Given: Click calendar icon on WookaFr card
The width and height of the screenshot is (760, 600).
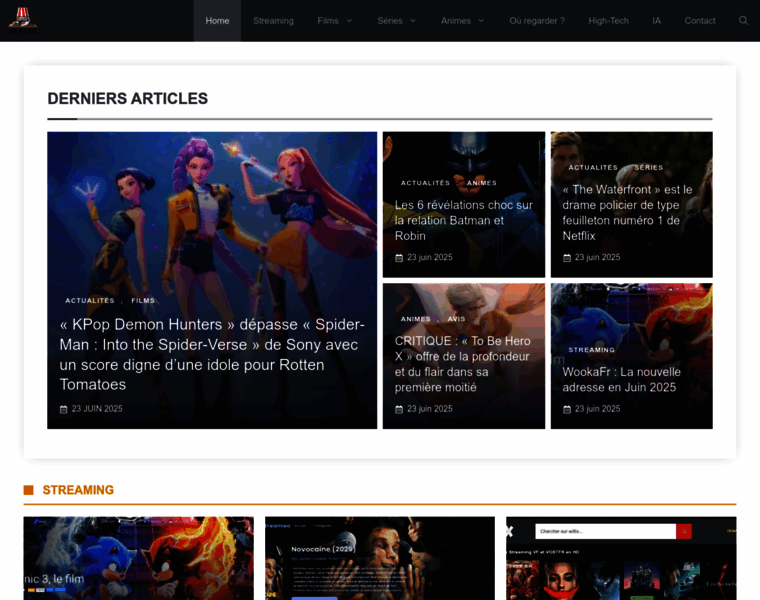Looking at the screenshot, I should pos(567,409).
